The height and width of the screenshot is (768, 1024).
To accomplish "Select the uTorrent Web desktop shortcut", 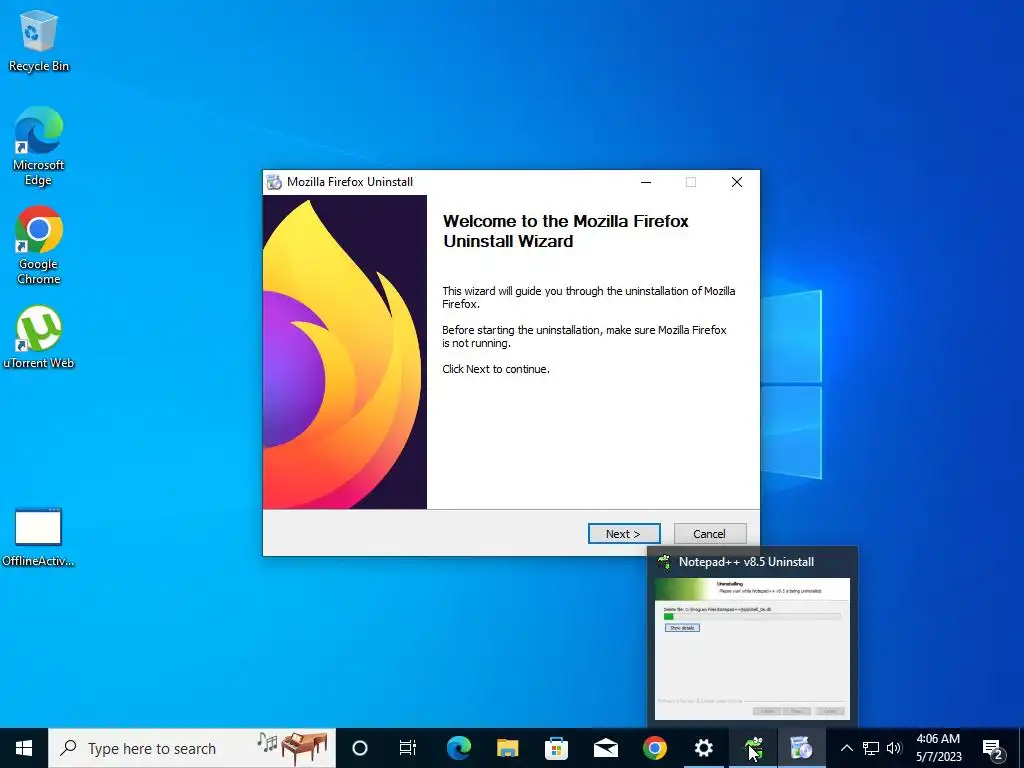I will [x=39, y=337].
